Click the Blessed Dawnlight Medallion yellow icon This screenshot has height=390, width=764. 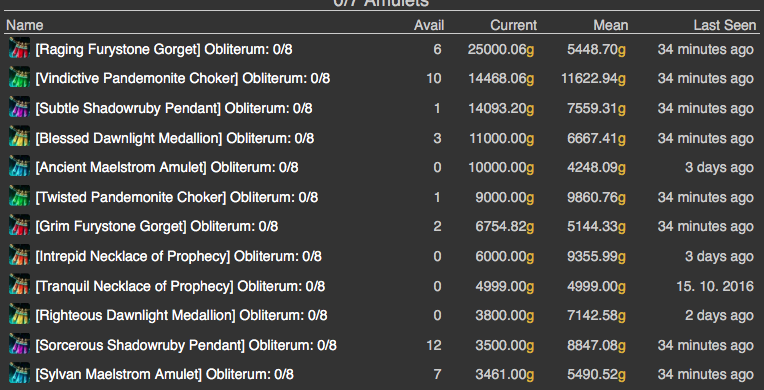tap(19, 137)
